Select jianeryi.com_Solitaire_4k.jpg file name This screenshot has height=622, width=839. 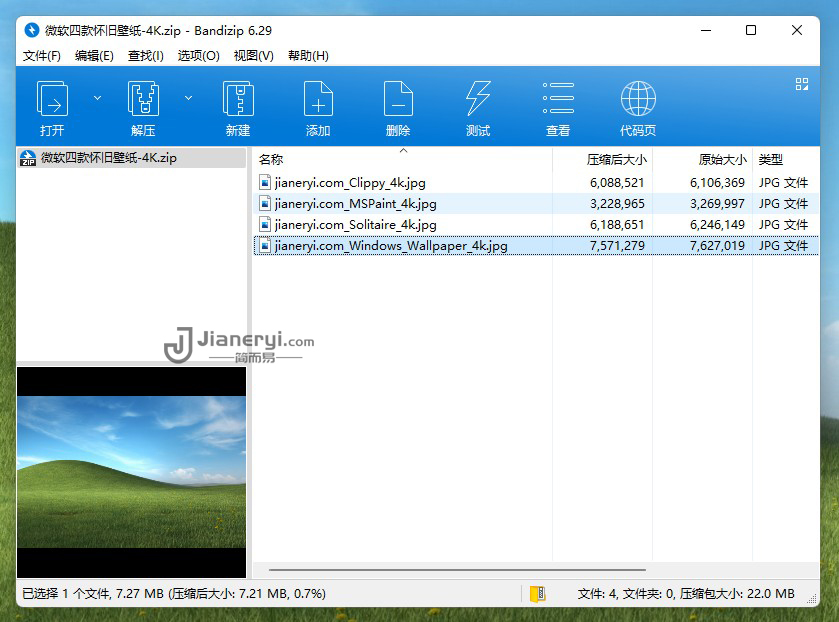355,225
